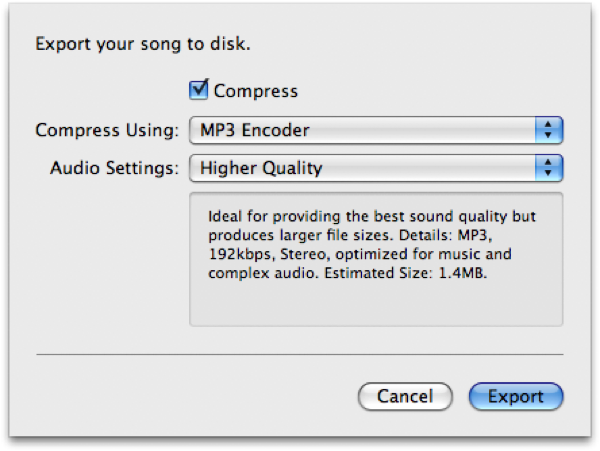Uncheck the Compress checkbox

click(x=199, y=90)
